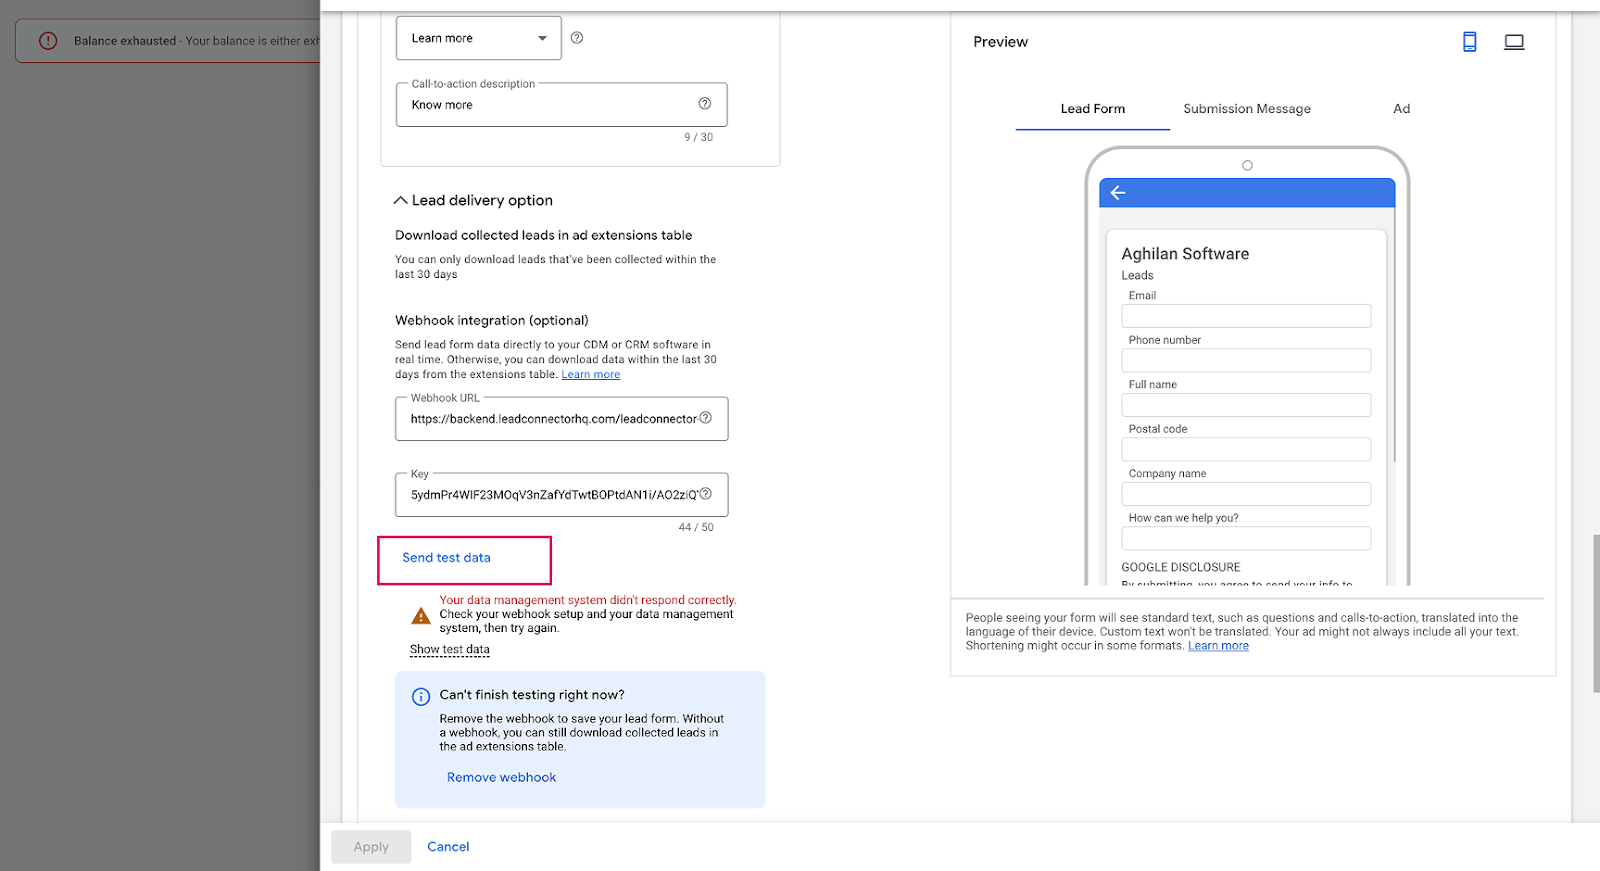
Task: Switch preview to mobile device icon
Action: click(x=1470, y=42)
